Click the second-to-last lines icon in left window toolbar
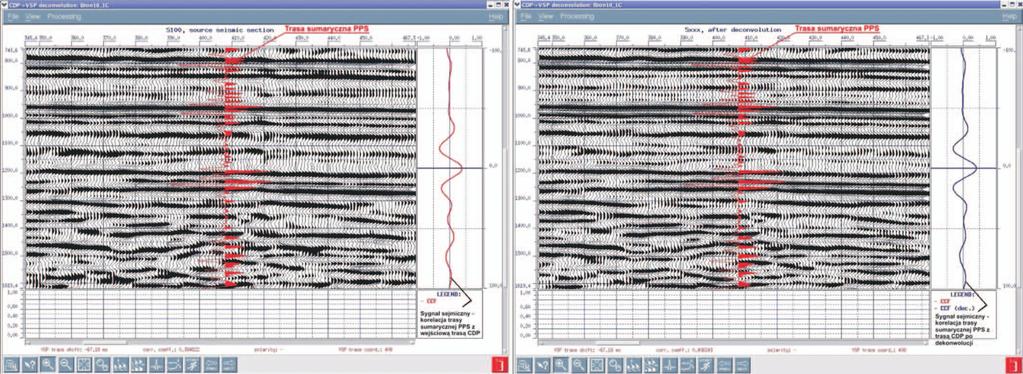 pos(211,365)
